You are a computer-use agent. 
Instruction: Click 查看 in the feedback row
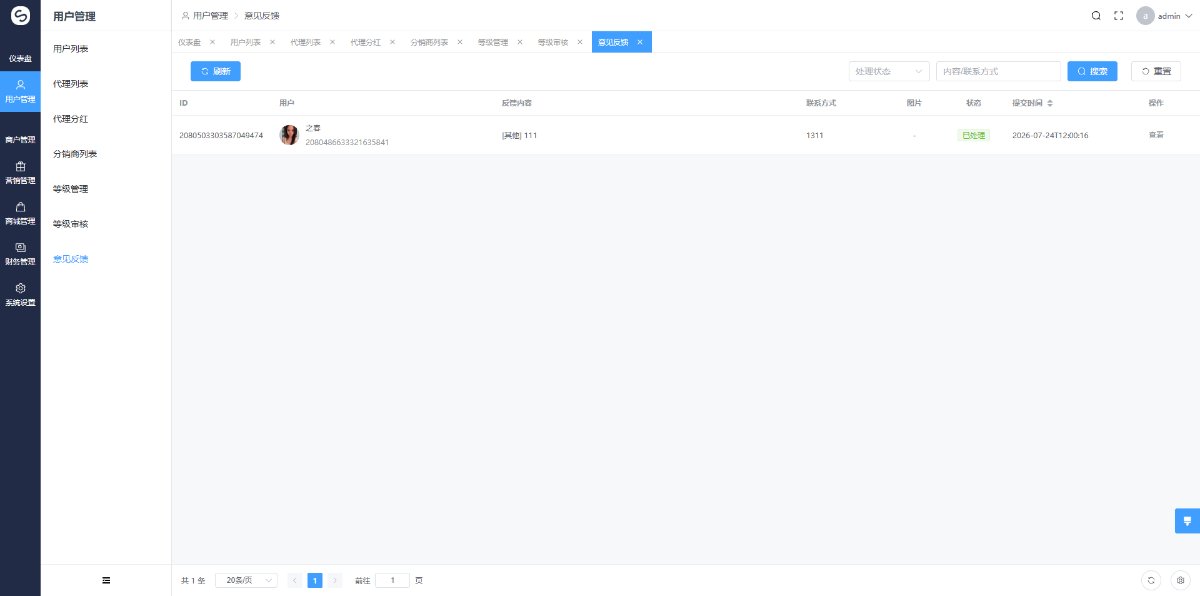(1156, 135)
